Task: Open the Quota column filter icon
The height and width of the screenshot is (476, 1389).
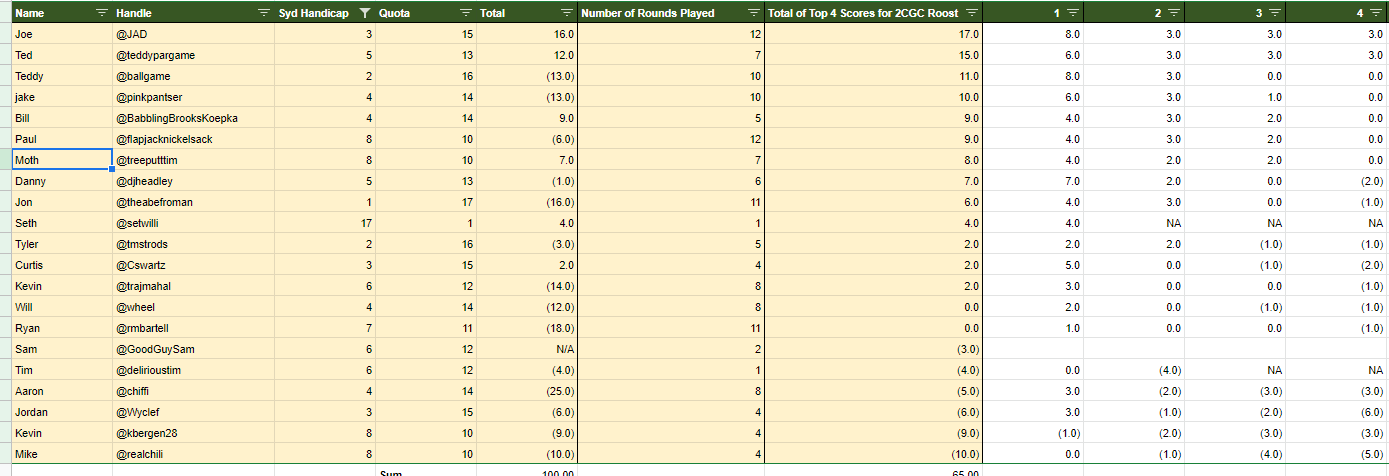Action: pos(466,13)
